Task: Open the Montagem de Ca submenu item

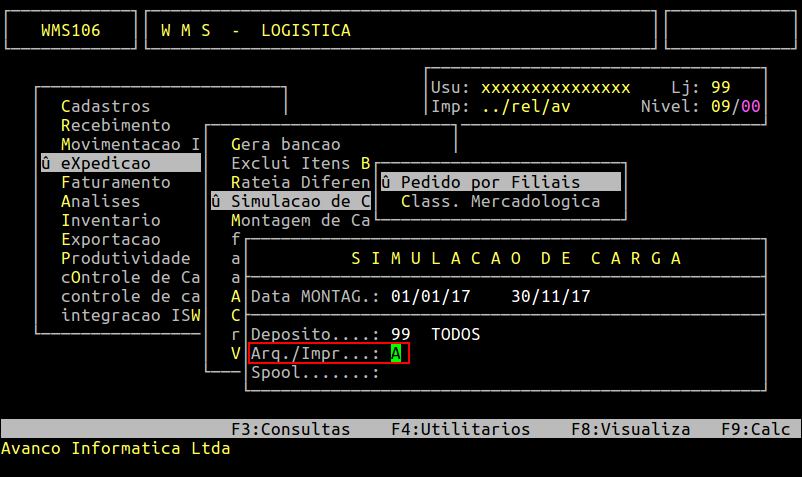Action: pos(301,220)
